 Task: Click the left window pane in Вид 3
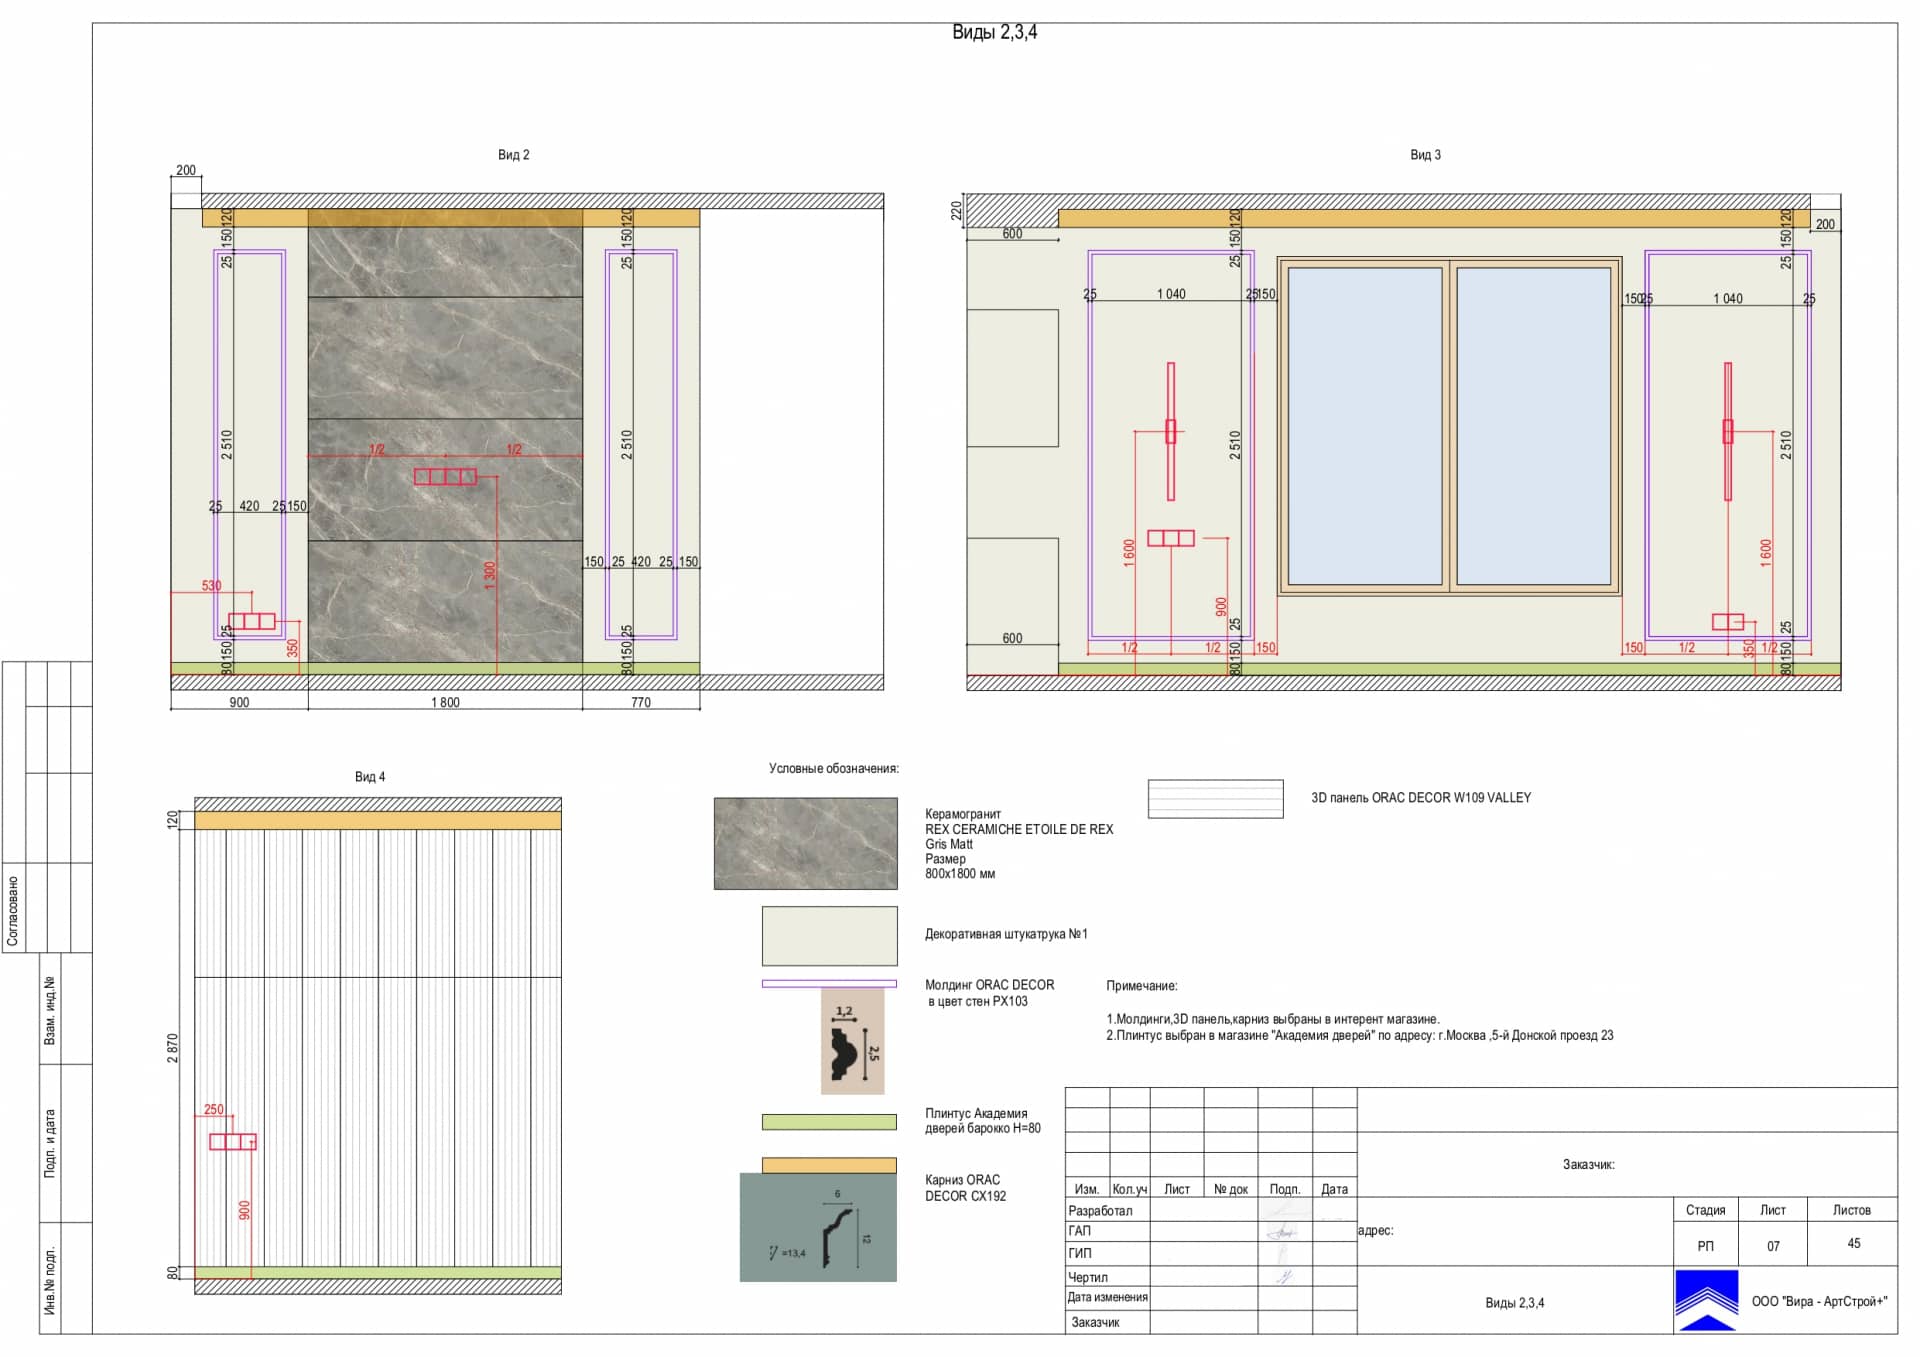point(1365,426)
